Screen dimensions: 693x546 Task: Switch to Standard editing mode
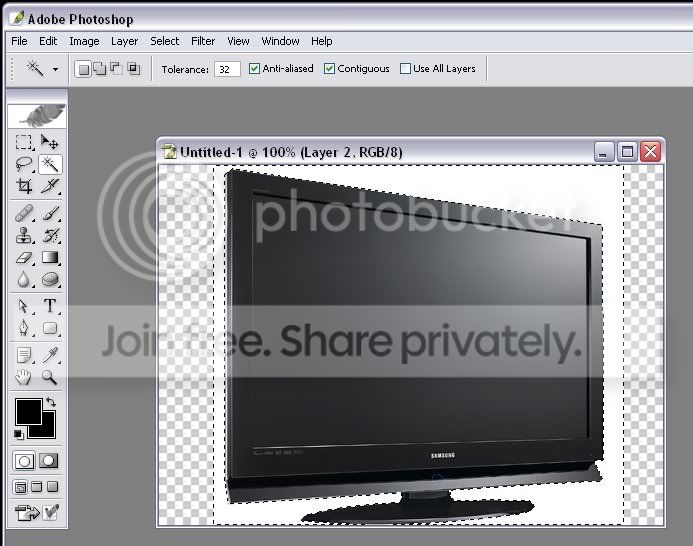[x=24, y=461]
